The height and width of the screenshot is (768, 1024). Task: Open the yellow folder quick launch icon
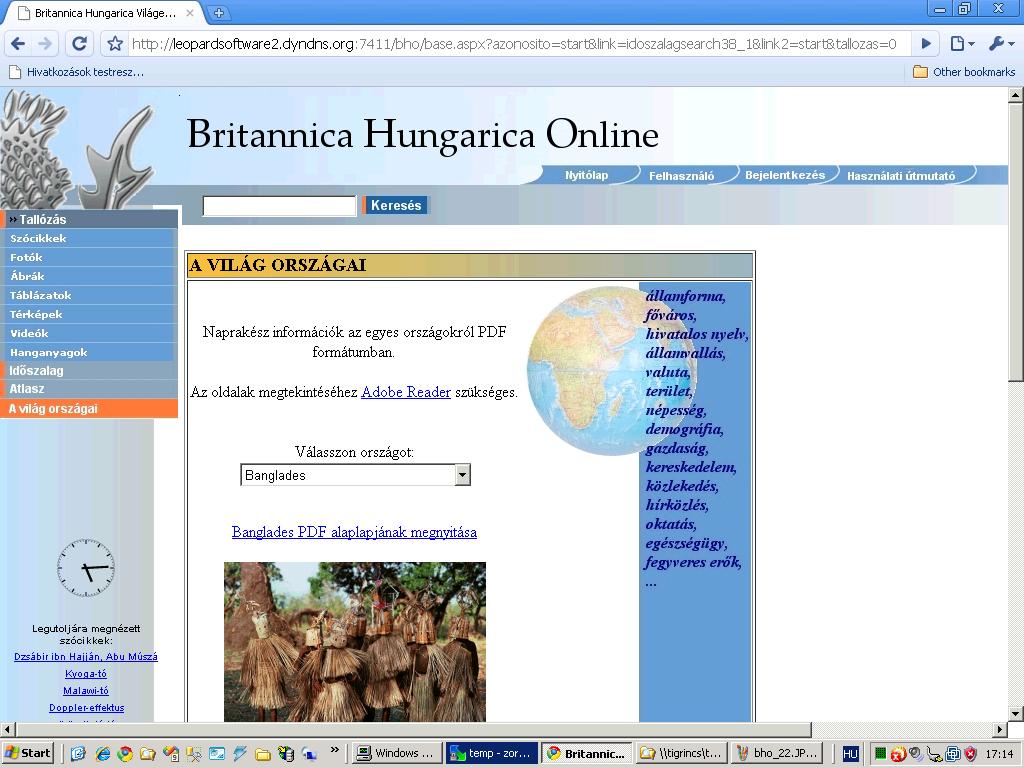click(x=263, y=754)
